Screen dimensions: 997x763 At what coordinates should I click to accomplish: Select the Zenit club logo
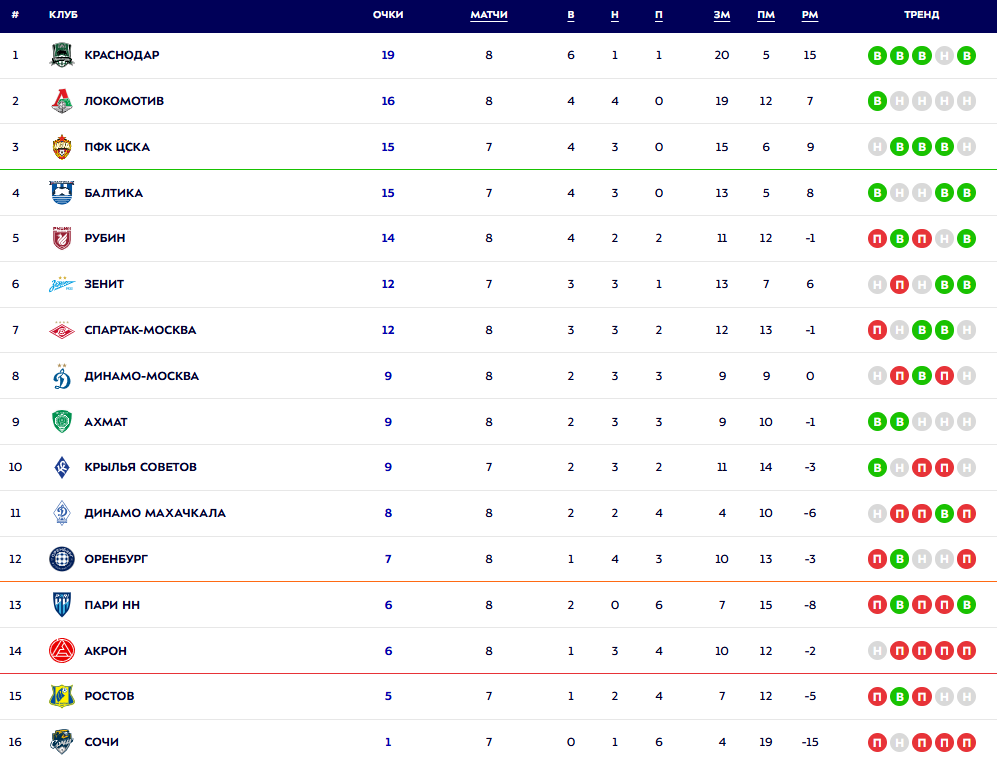tap(62, 285)
